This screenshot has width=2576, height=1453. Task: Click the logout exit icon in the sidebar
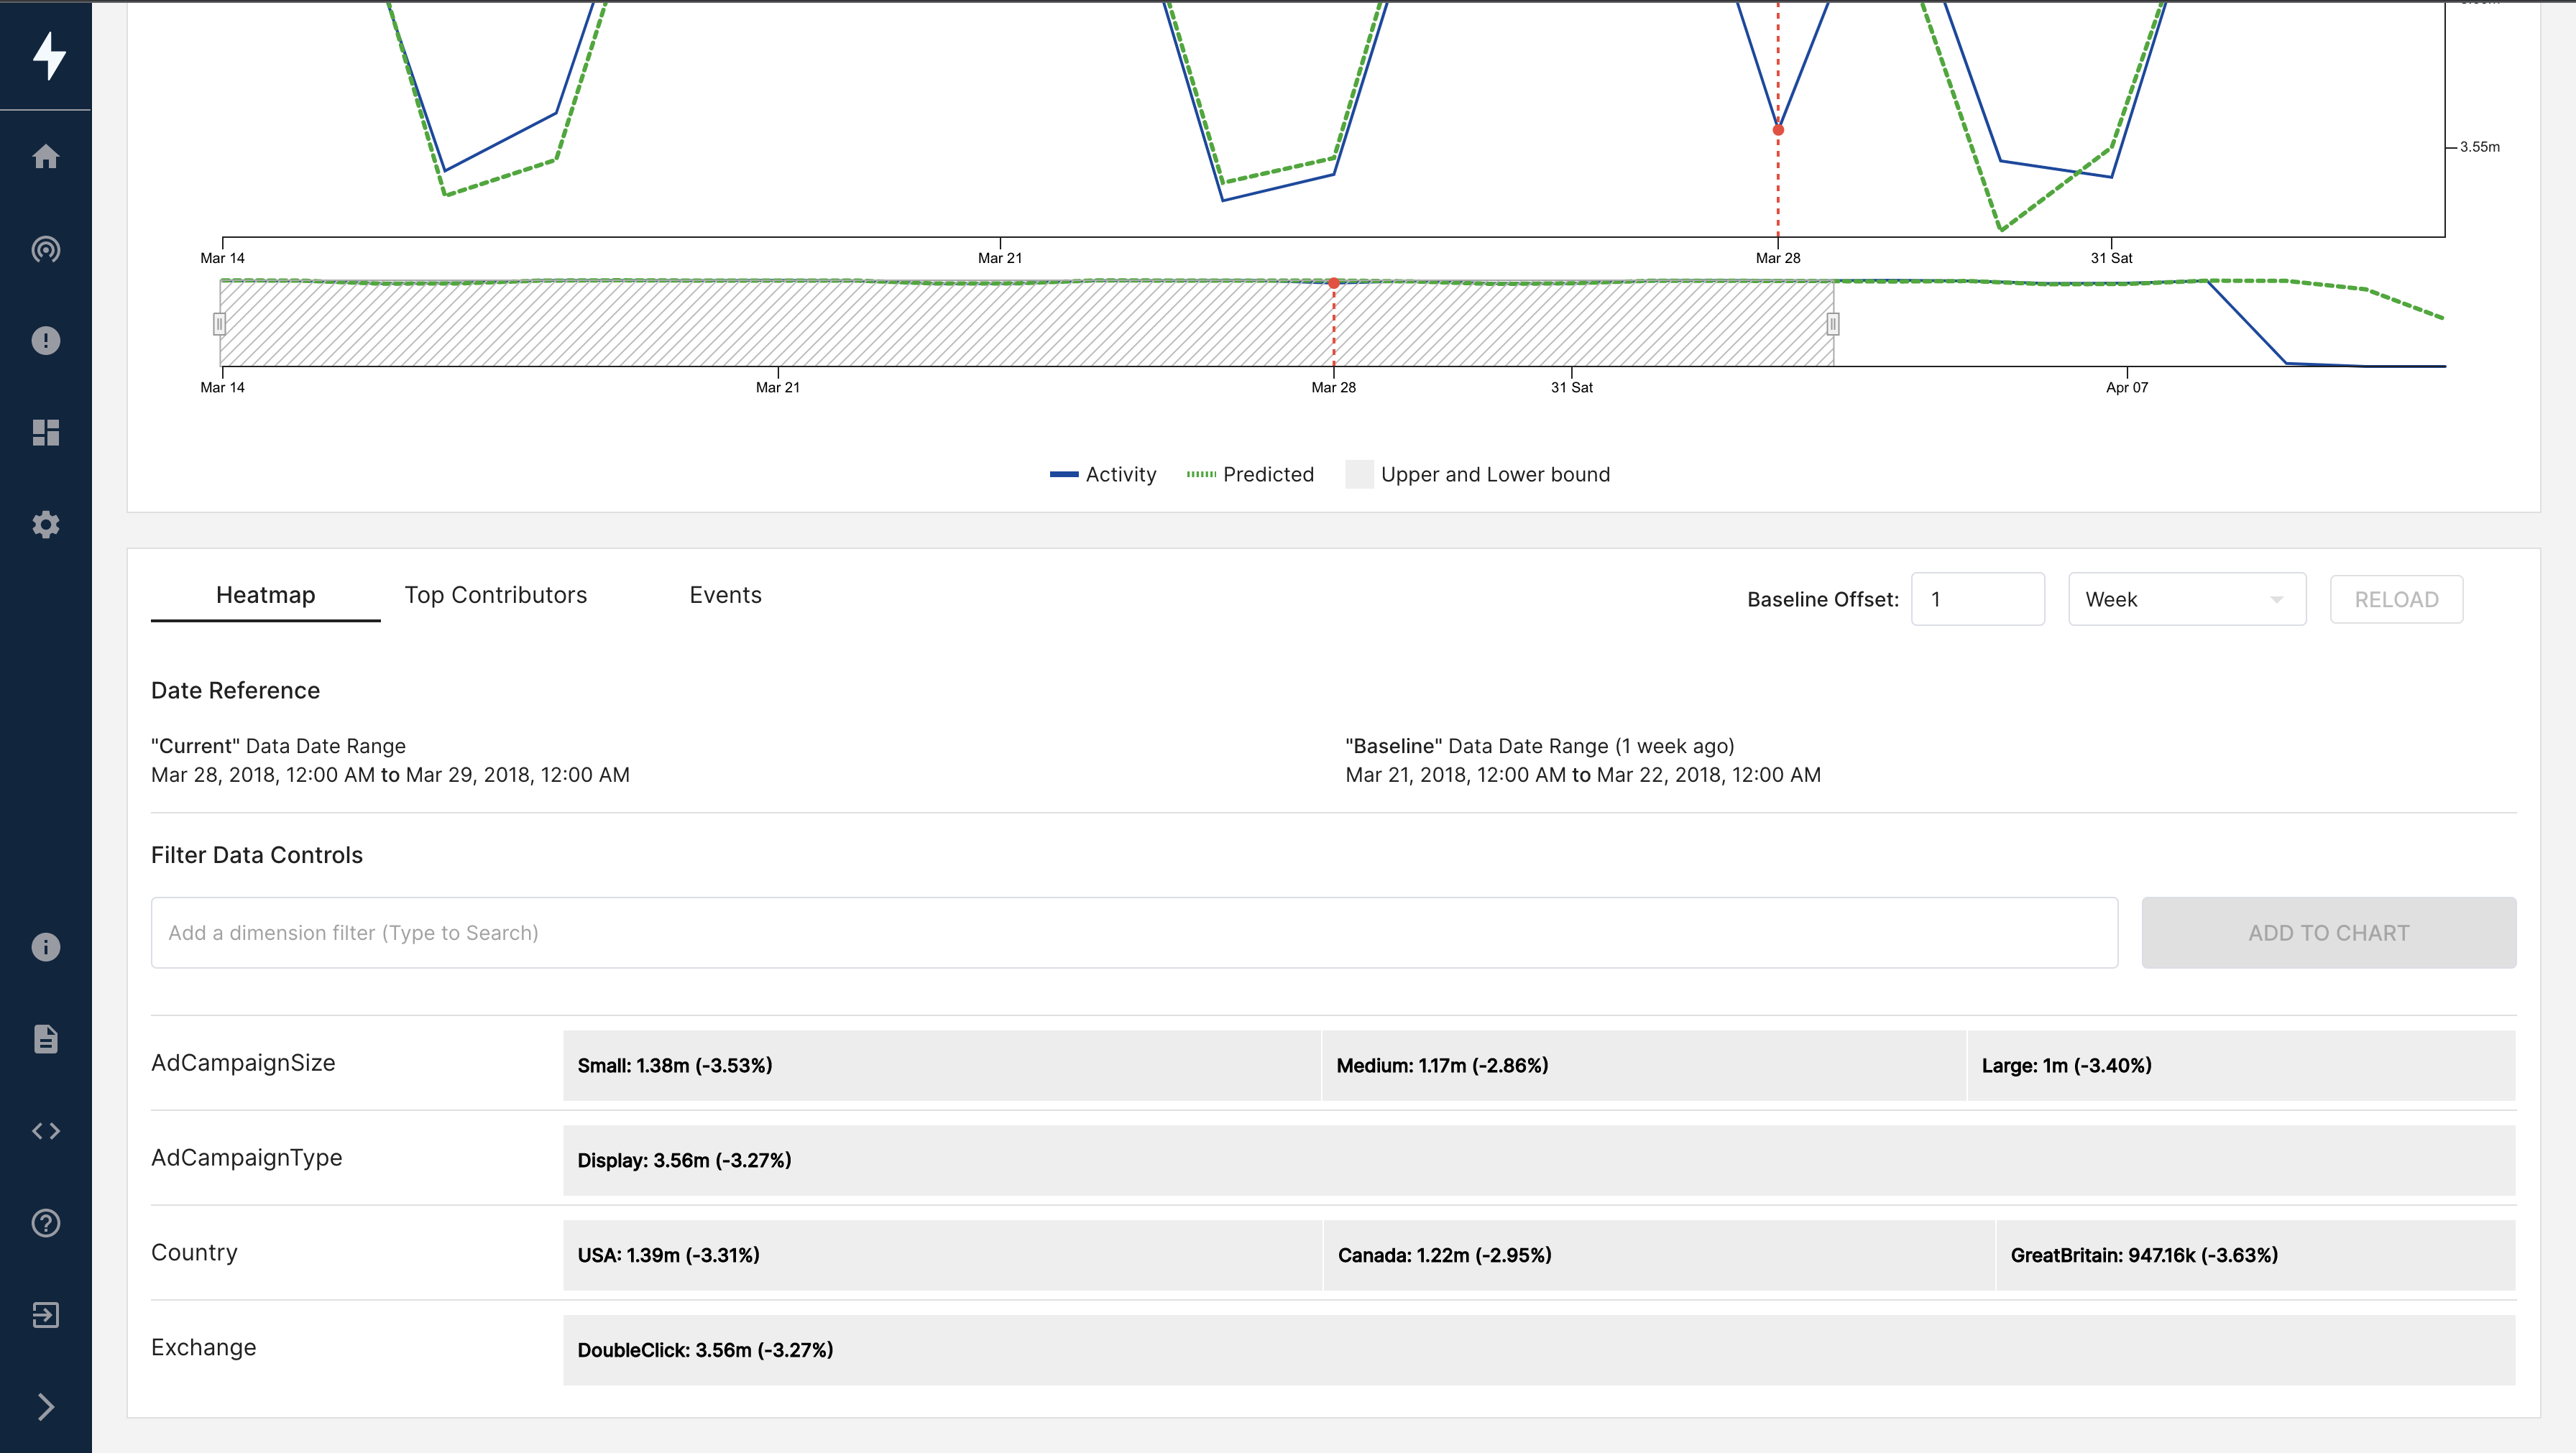coord(46,1315)
